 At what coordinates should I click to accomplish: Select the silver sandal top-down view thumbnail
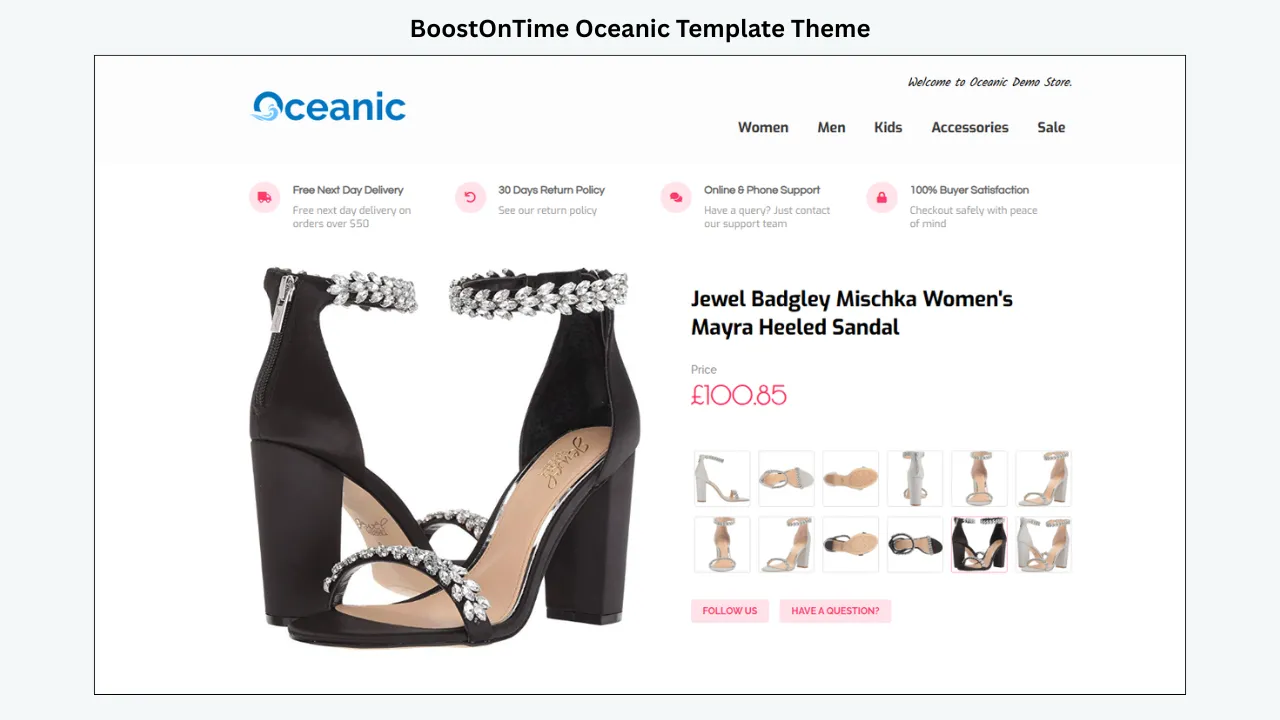786,479
